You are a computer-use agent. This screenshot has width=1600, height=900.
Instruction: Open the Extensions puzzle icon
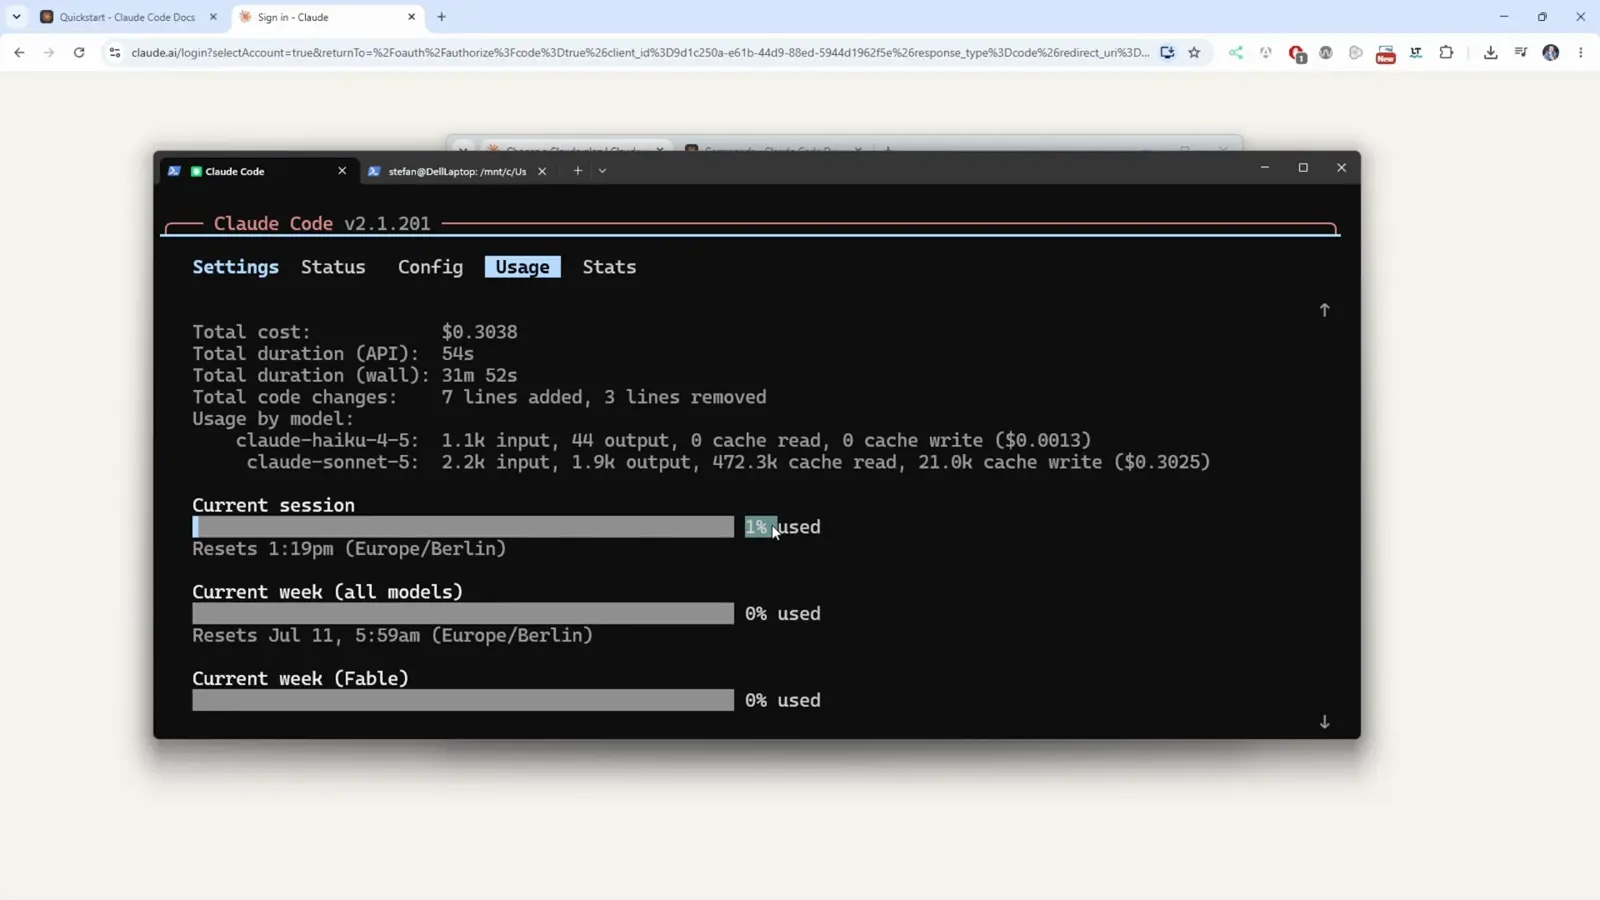1446,53
